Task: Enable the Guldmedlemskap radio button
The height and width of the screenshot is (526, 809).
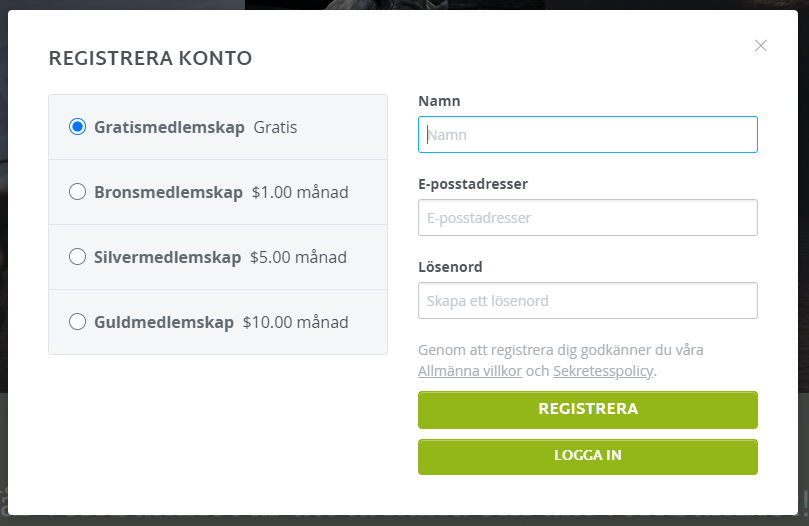Action: click(77, 322)
